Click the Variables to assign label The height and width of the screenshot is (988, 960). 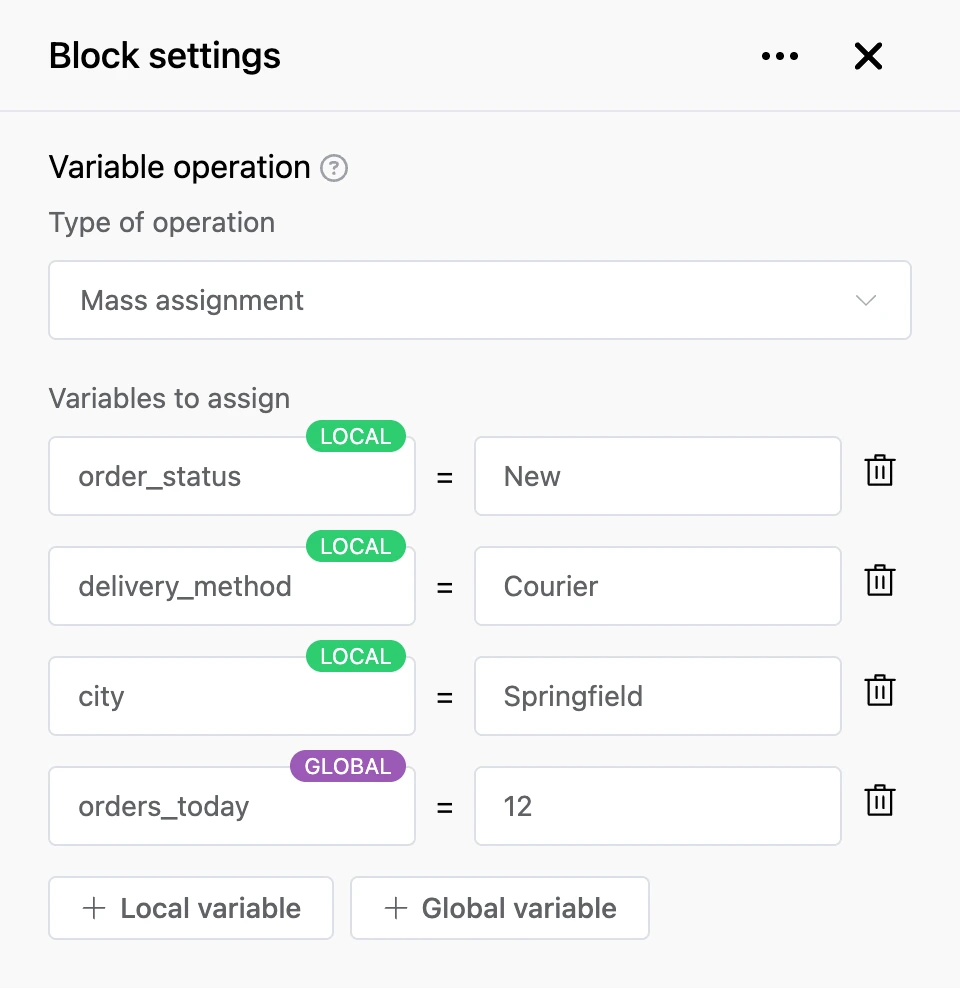(169, 398)
